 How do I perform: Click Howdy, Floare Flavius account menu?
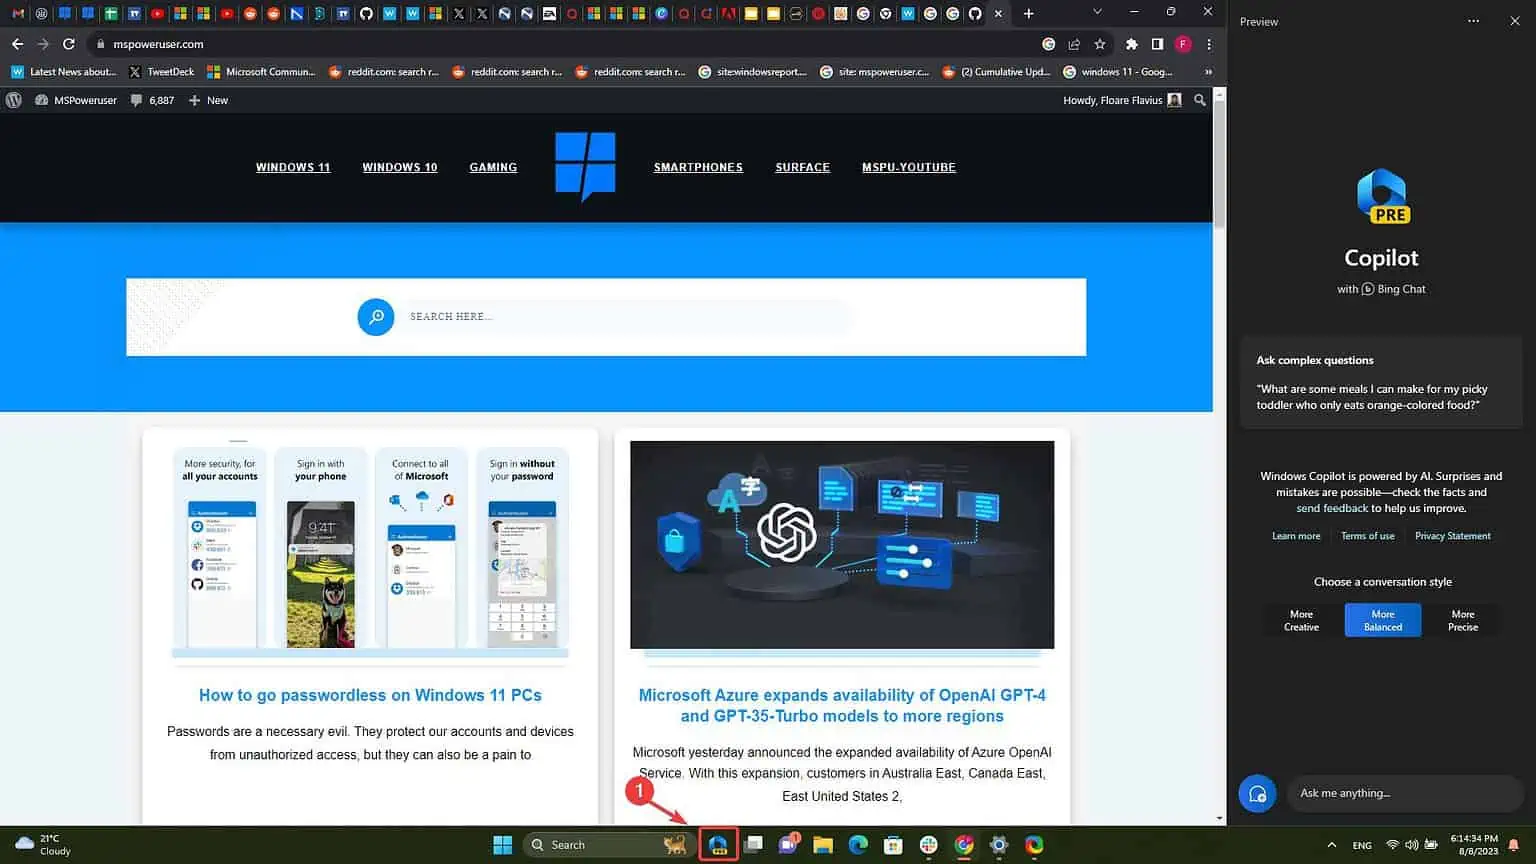1122,100
